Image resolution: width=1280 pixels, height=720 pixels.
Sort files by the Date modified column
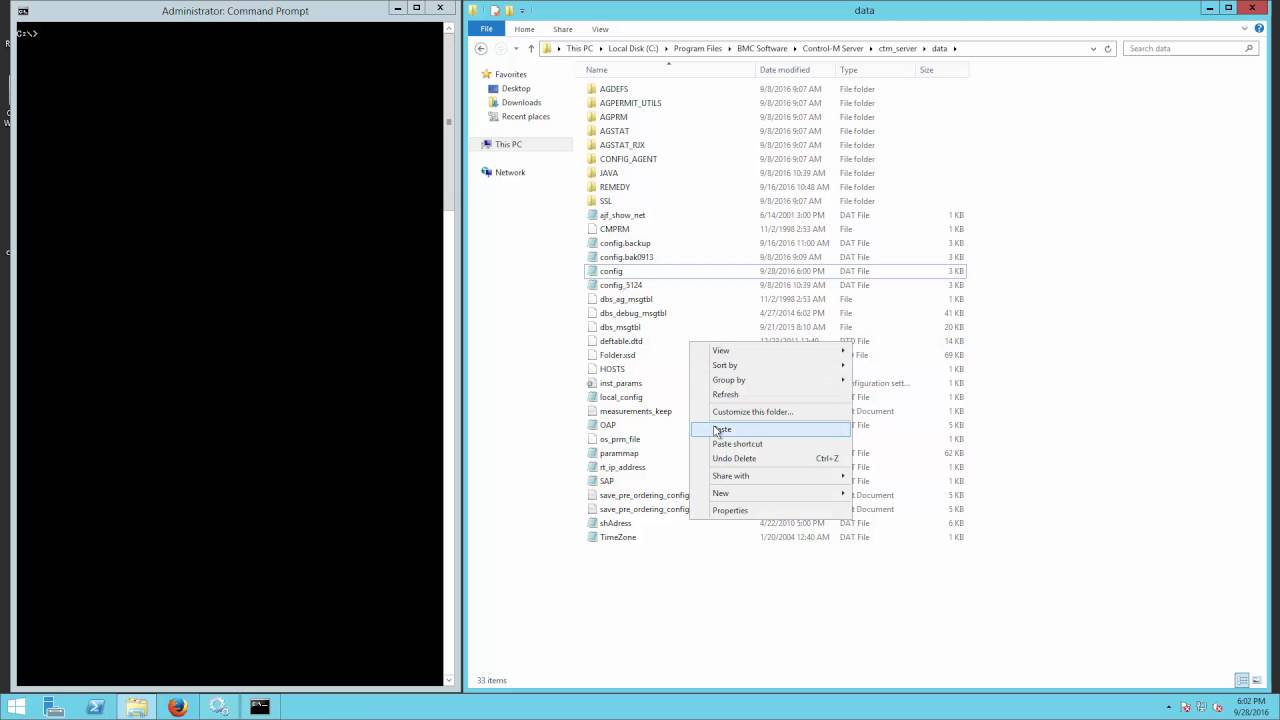[795, 70]
